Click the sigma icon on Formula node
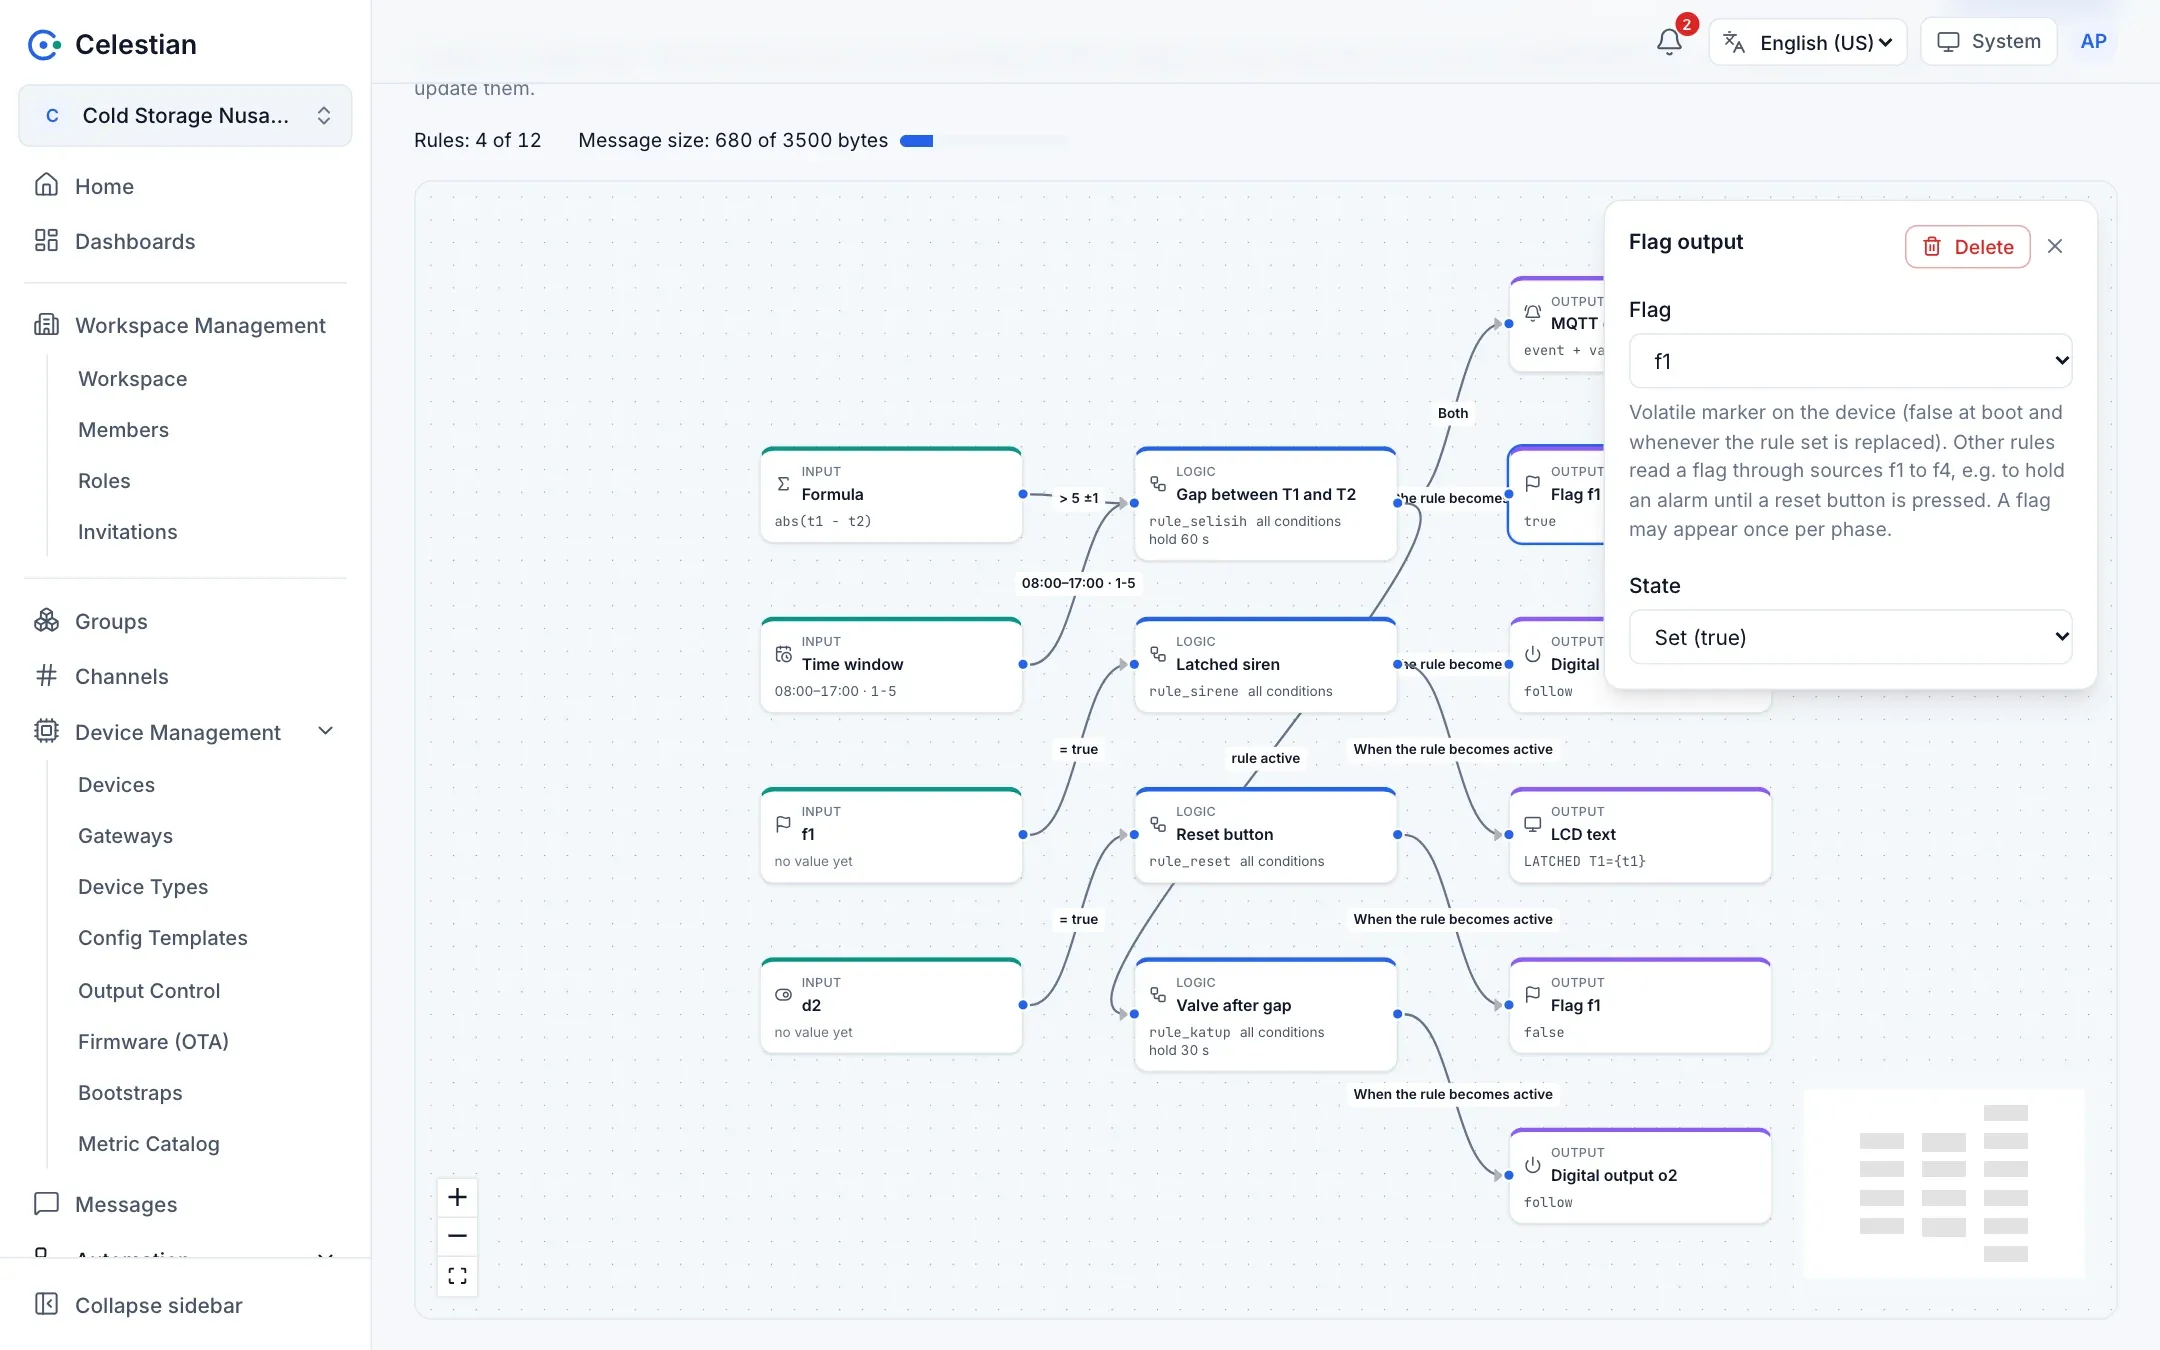Viewport: 2160px width, 1350px height. click(x=784, y=484)
